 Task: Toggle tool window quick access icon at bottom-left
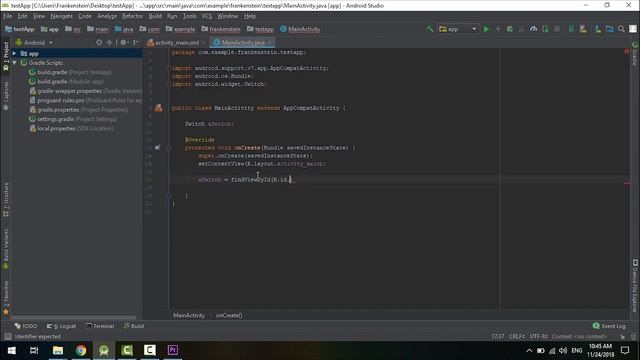7,336
